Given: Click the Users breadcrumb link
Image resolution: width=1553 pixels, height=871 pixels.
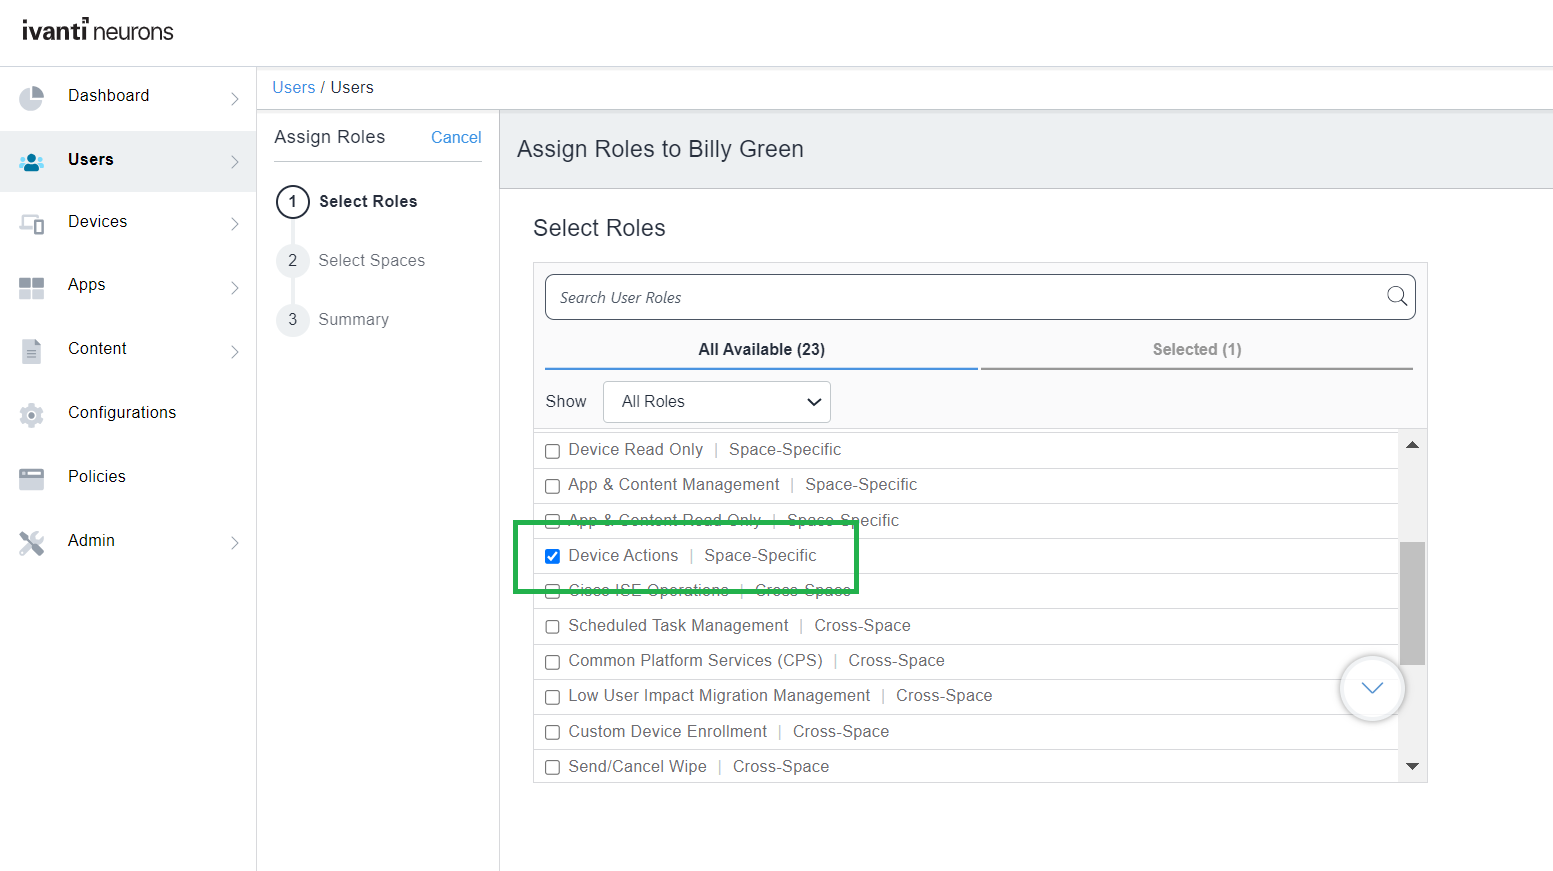Looking at the screenshot, I should (293, 87).
